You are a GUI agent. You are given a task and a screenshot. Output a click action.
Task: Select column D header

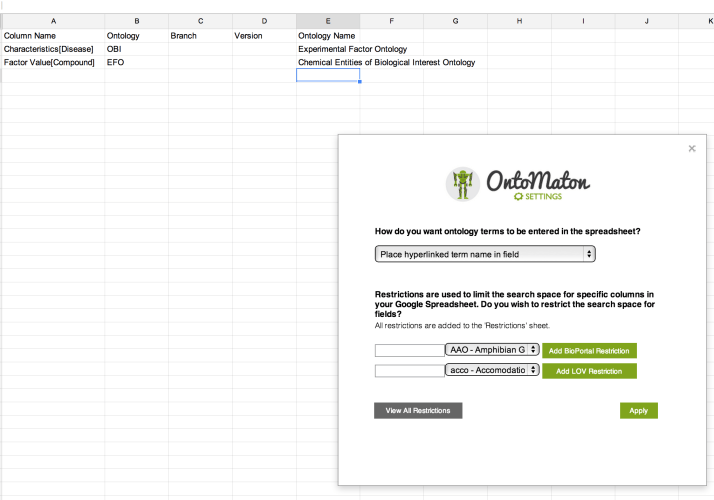264,21
